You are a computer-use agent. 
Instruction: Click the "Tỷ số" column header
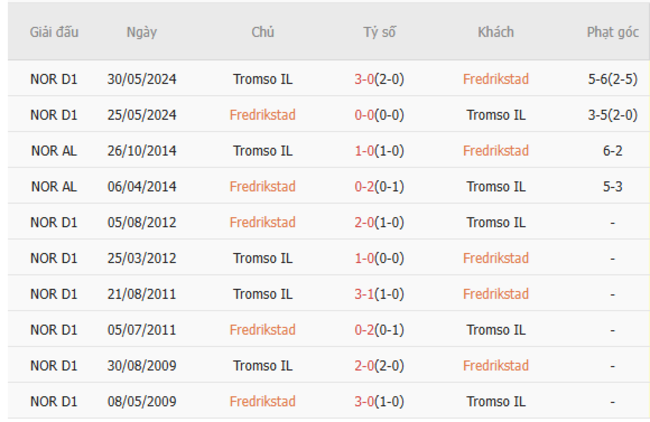(x=379, y=32)
